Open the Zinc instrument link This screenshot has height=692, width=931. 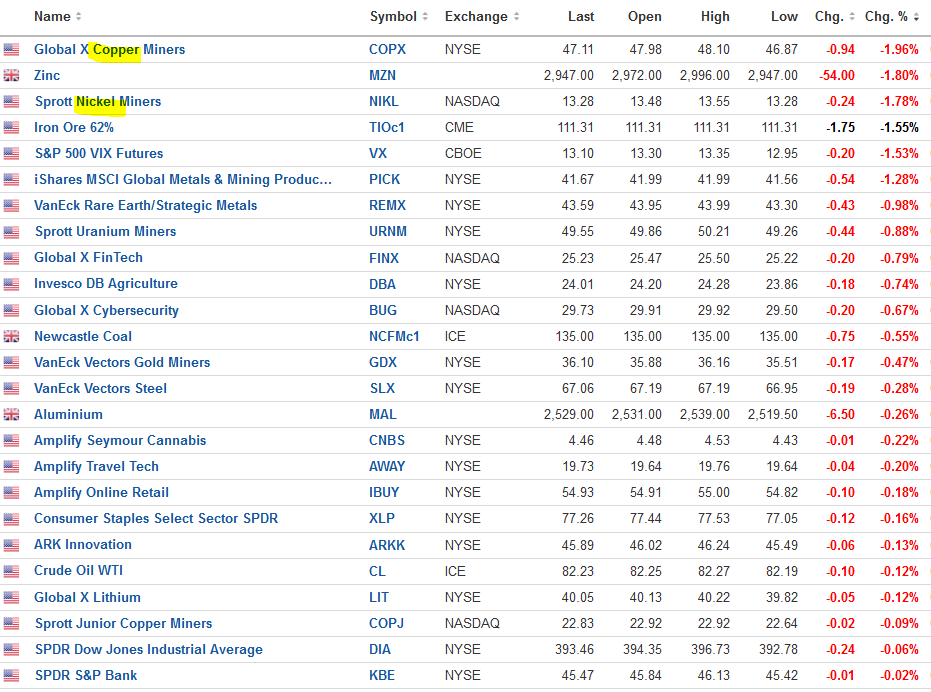click(x=47, y=75)
